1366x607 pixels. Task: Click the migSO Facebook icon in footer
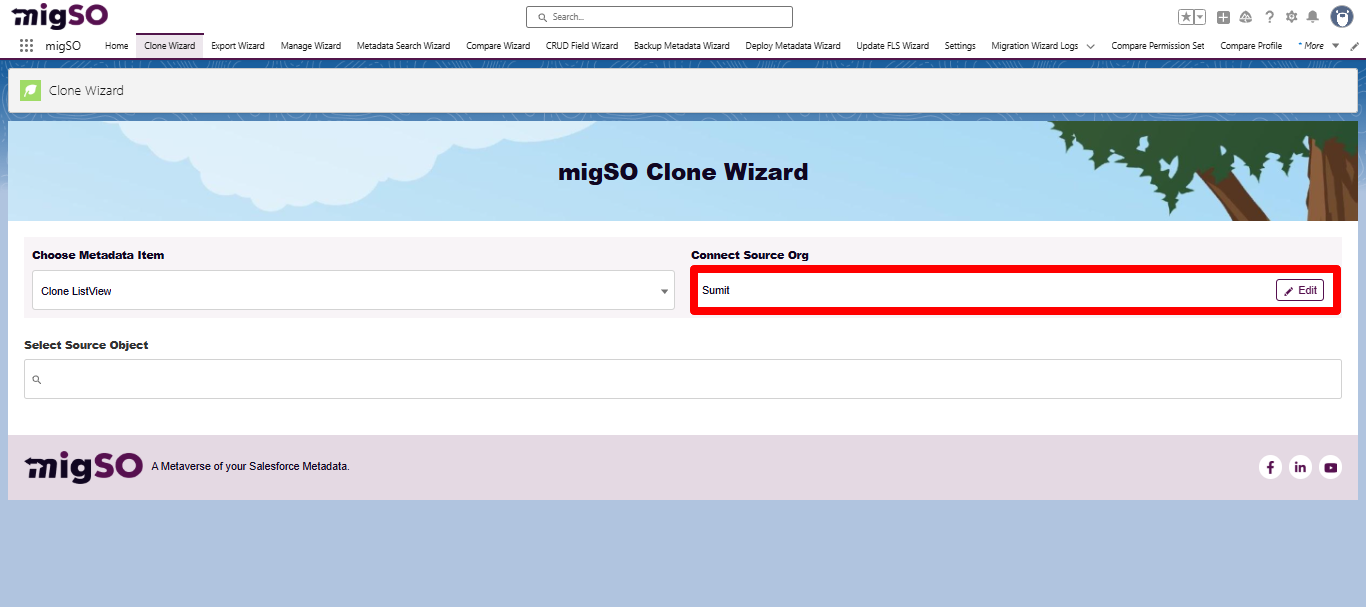click(1270, 467)
